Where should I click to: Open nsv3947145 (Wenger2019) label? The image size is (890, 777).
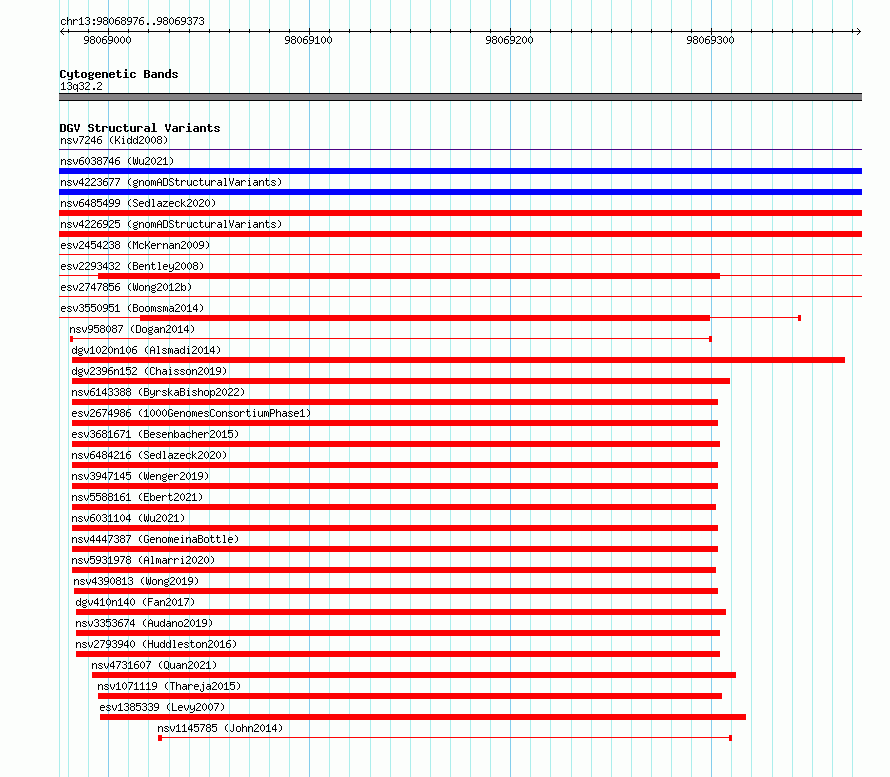click(x=140, y=476)
